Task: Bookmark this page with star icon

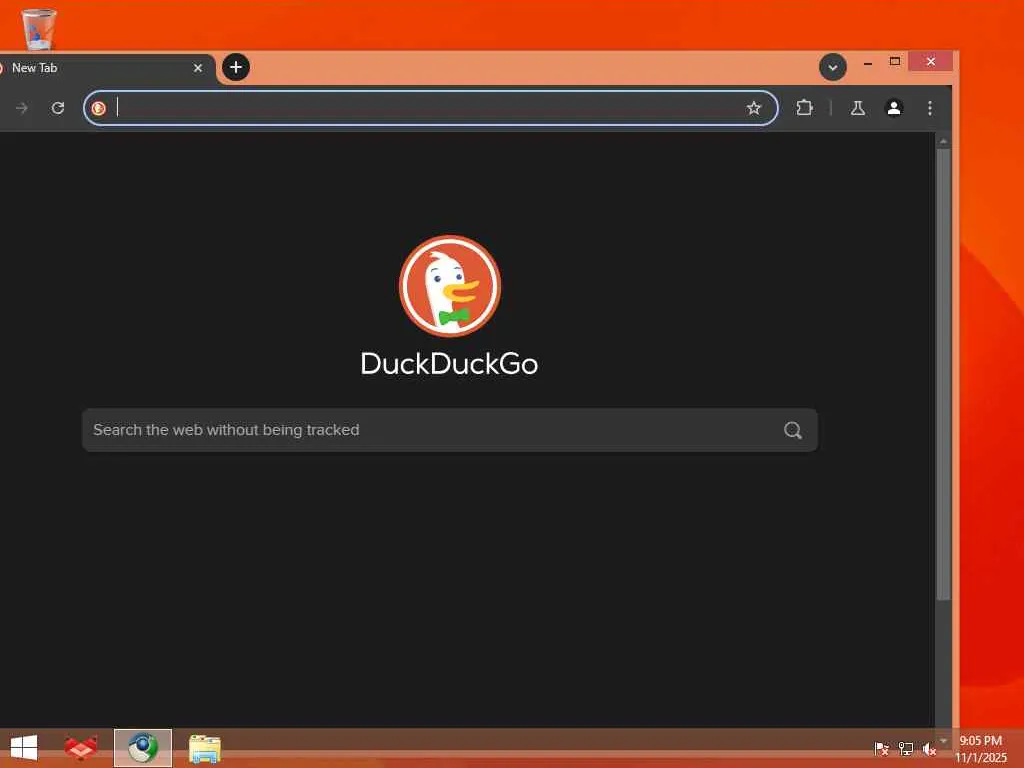Action: tap(754, 108)
